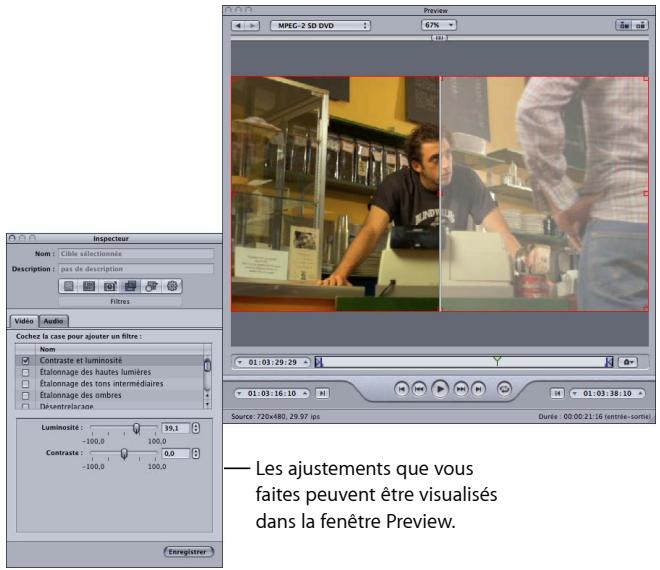Go to the start of the clip
The height and width of the screenshot is (570, 660).
[x=402, y=389]
